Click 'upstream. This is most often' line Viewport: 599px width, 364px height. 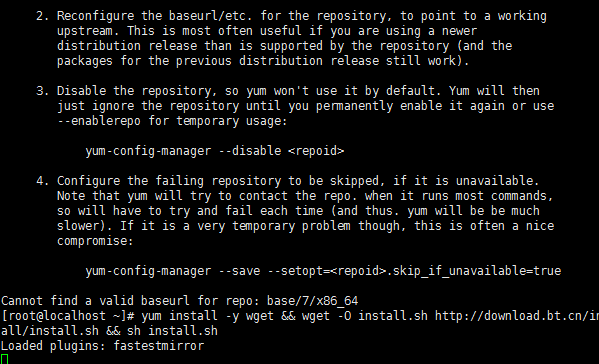(x=267, y=31)
